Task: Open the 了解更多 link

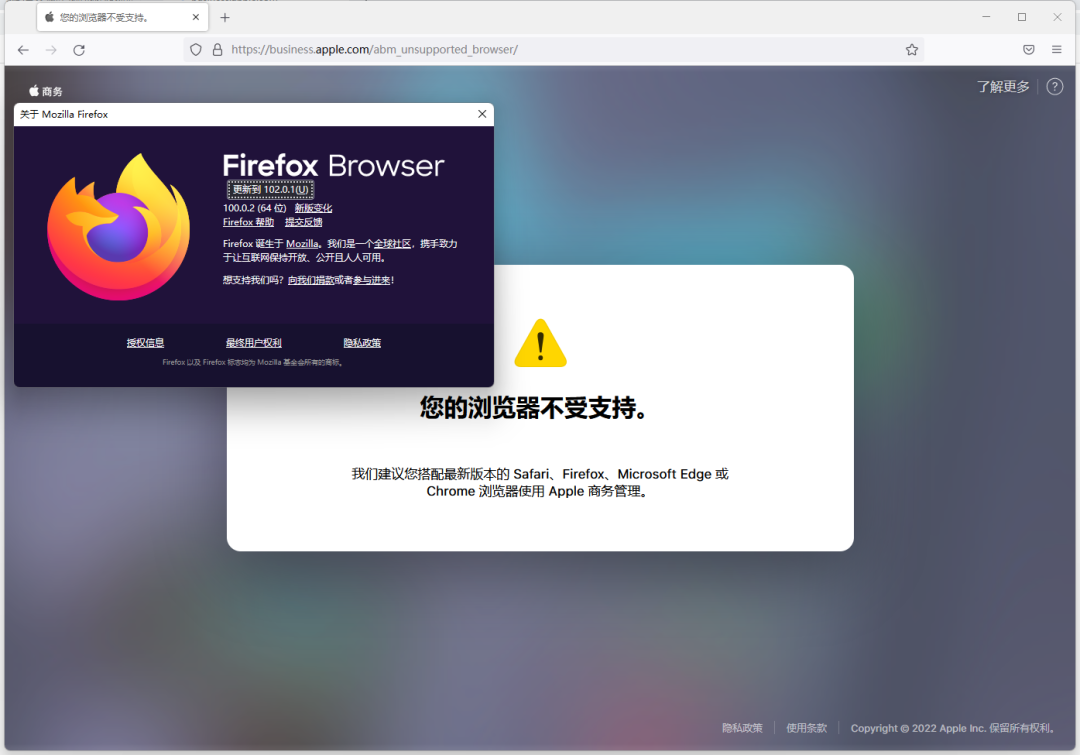Action: coord(1002,86)
